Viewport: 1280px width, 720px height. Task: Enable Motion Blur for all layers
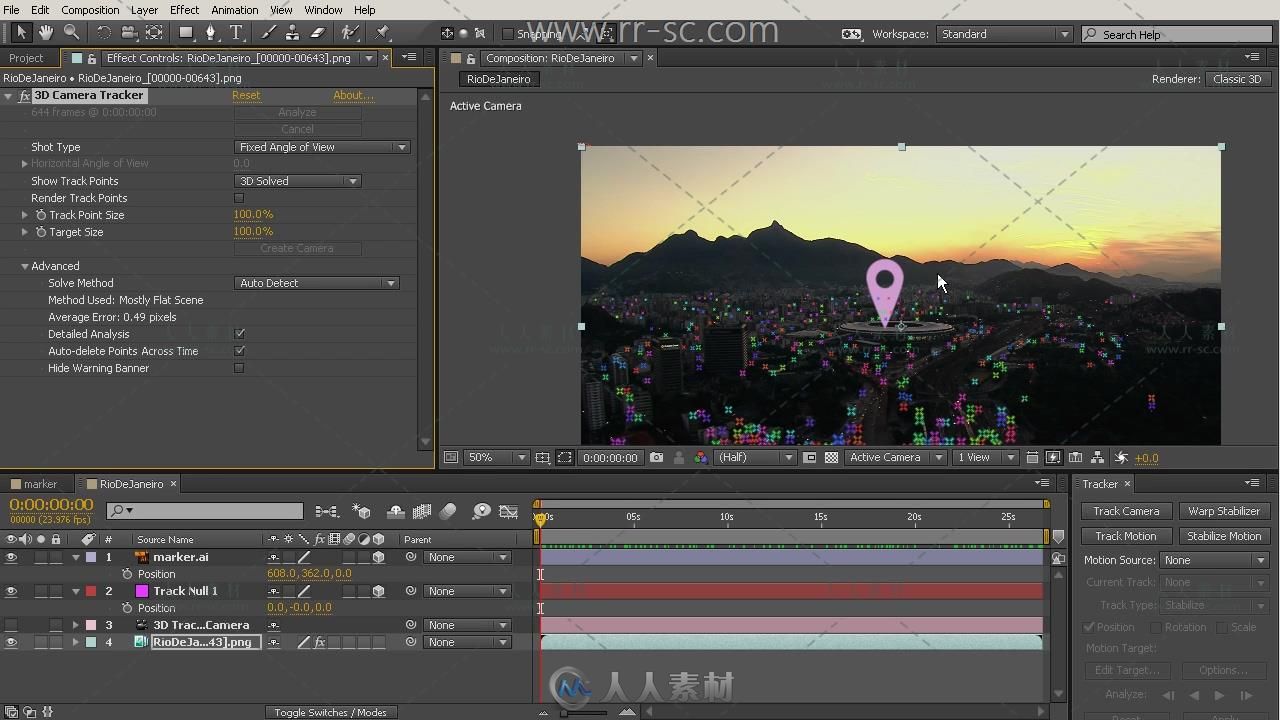tap(448, 511)
